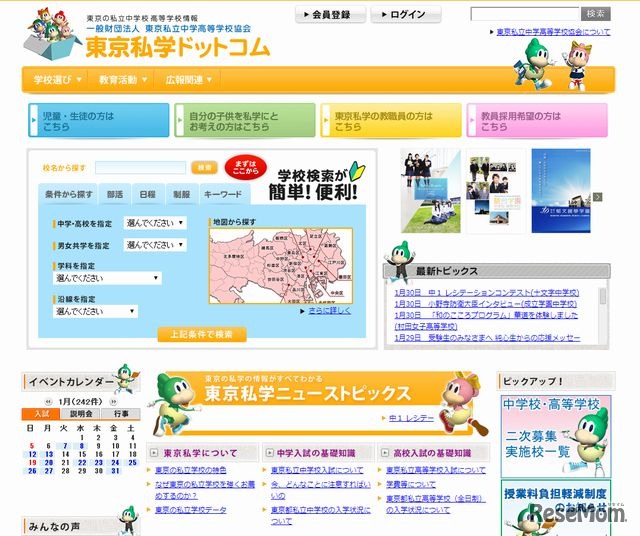640x536 pixels.
Task: Click the 東京私学について heading icon
Action: pyautogui.click(x=153, y=453)
